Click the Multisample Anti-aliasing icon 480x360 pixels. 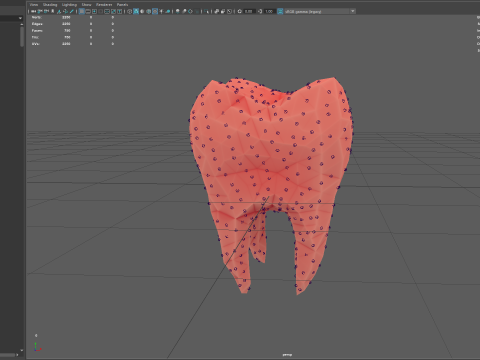[x=190, y=11]
